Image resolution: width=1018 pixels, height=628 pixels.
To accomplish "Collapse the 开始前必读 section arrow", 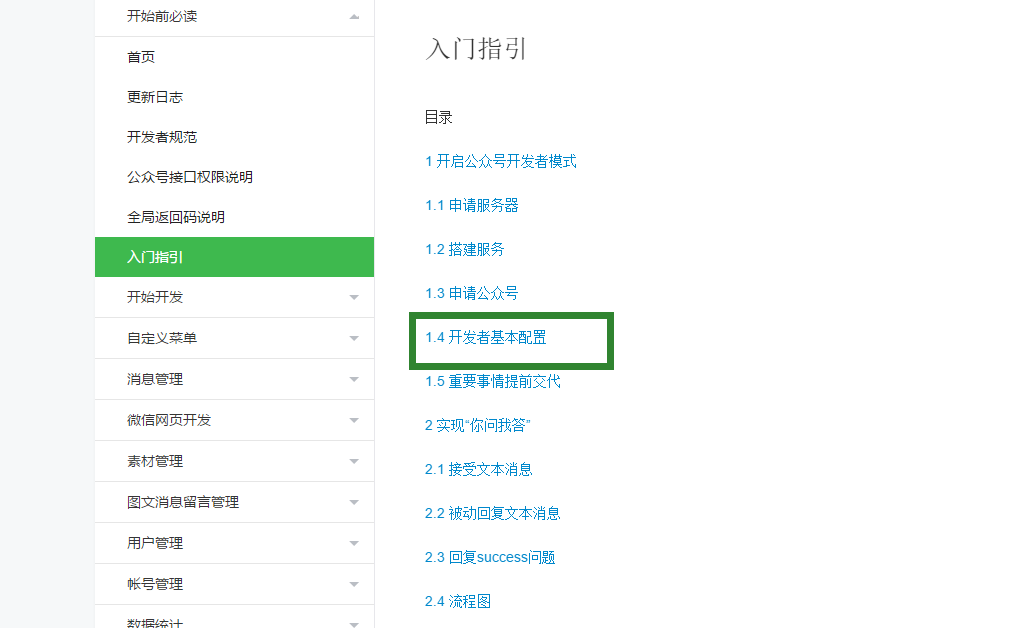I will click(x=354, y=16).
